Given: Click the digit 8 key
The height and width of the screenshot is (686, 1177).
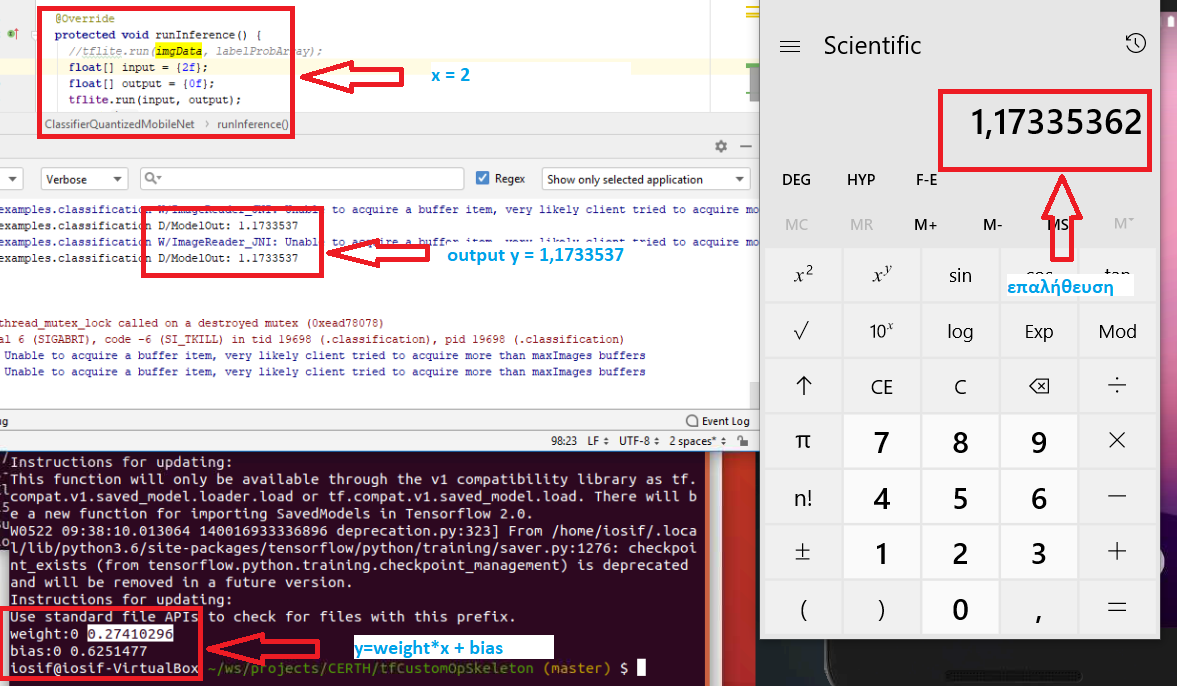Looking at the screenshot, I should pos(960,441).
